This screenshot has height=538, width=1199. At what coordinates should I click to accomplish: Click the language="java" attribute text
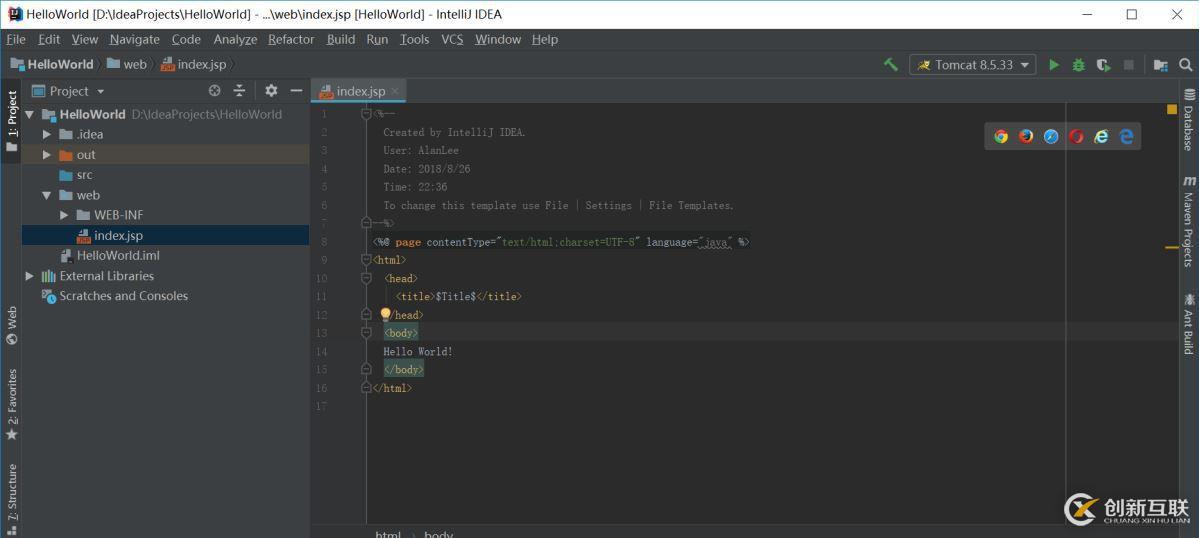690,241
